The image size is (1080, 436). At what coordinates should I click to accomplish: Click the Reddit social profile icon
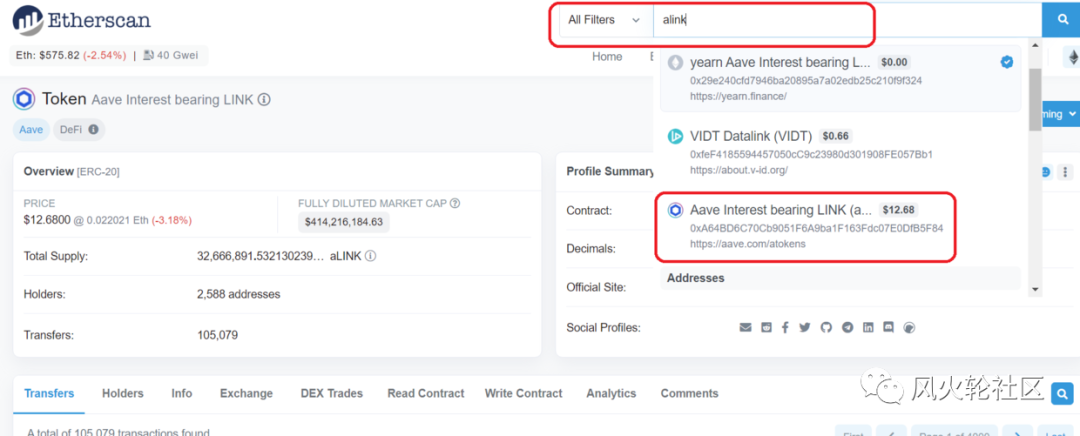pos(766,327)
